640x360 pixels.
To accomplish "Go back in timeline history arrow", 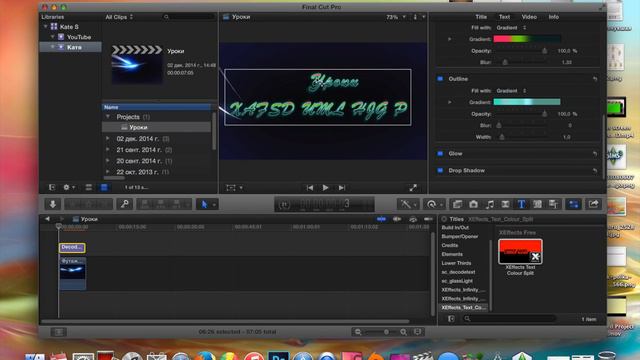I will click(47, 219).
